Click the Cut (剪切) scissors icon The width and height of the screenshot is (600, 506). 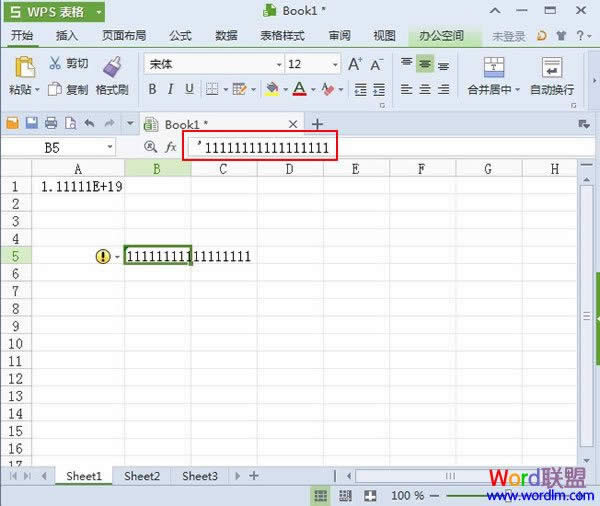coord(54,64)
